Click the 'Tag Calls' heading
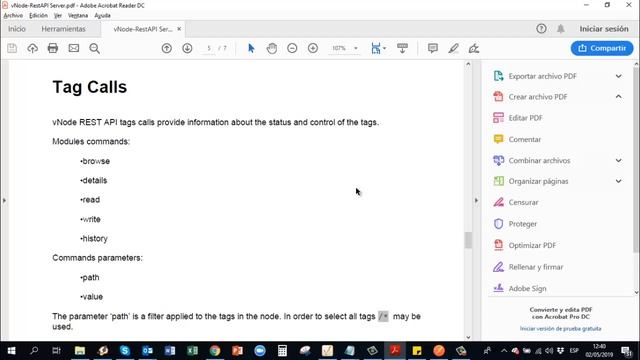Viewport: 640px width, 360px height. pyautogui.click(x=90, y=87)
